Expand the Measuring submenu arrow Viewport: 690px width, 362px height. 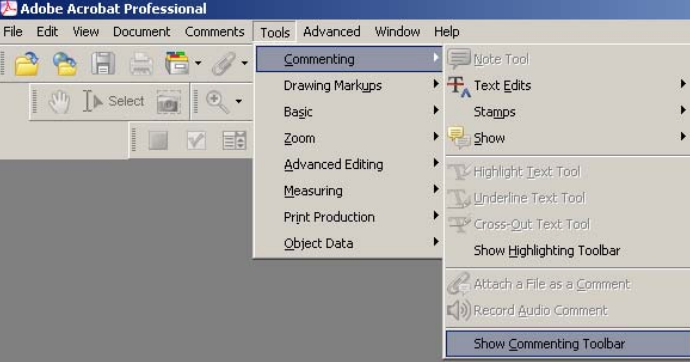click(x=436, y=189)
